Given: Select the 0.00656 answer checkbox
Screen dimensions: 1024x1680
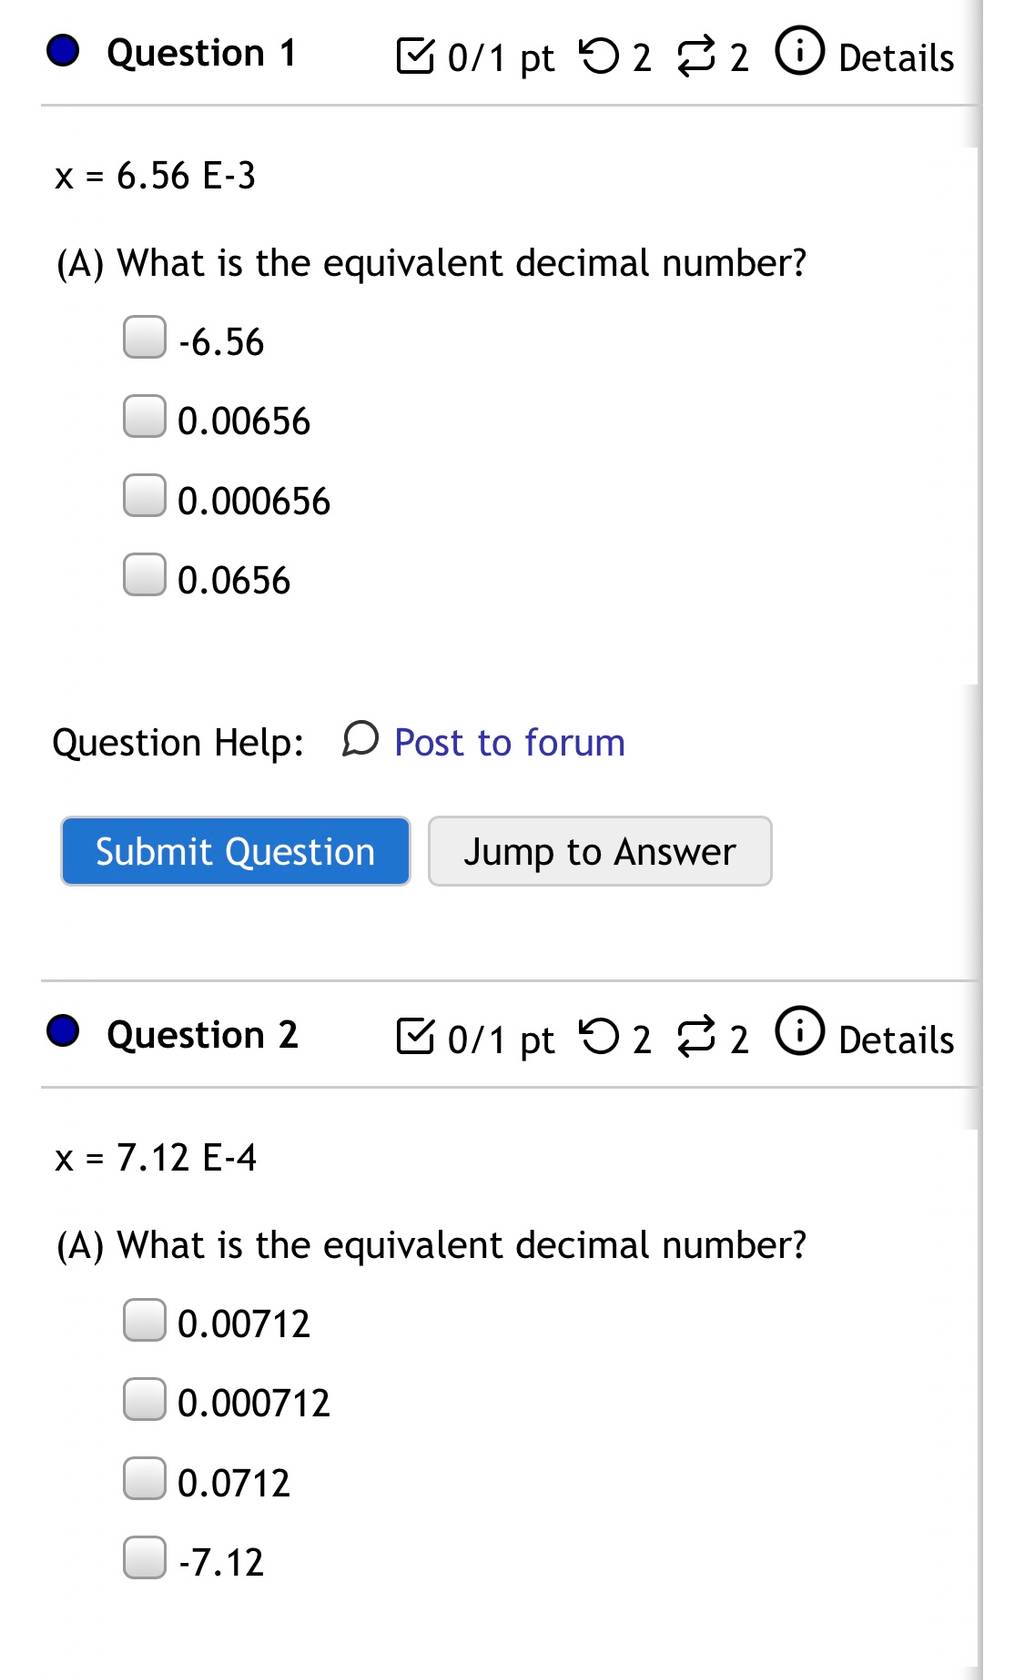Looking at the screenshot, I should [x=145, y=416].
